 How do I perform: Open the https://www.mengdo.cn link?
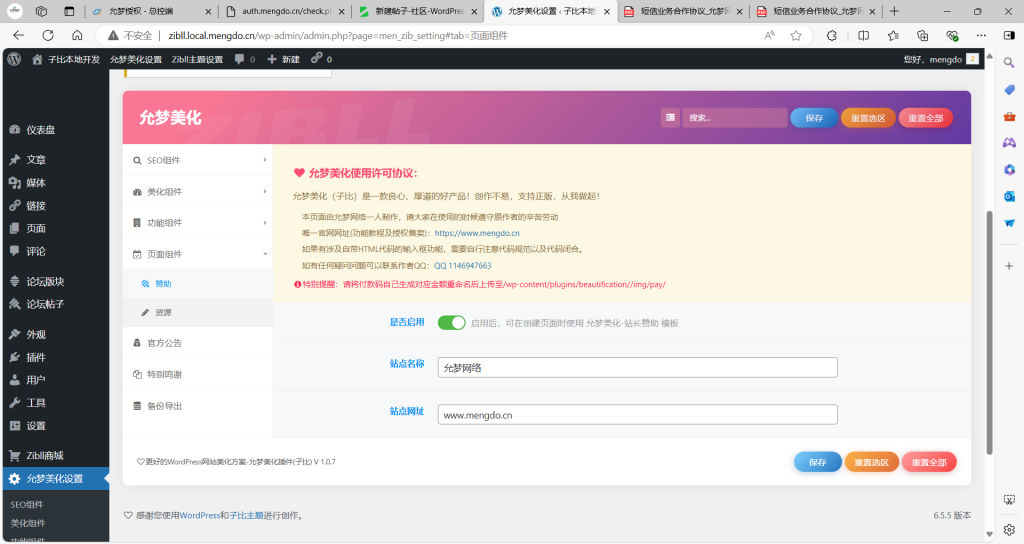[476, 233]
